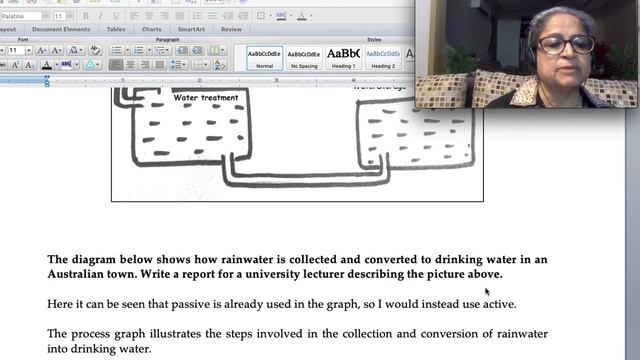This screenshot has width=640, height=360.
Task: Click increase indent in the formatting toolbar
Action: tap(243, 16)
